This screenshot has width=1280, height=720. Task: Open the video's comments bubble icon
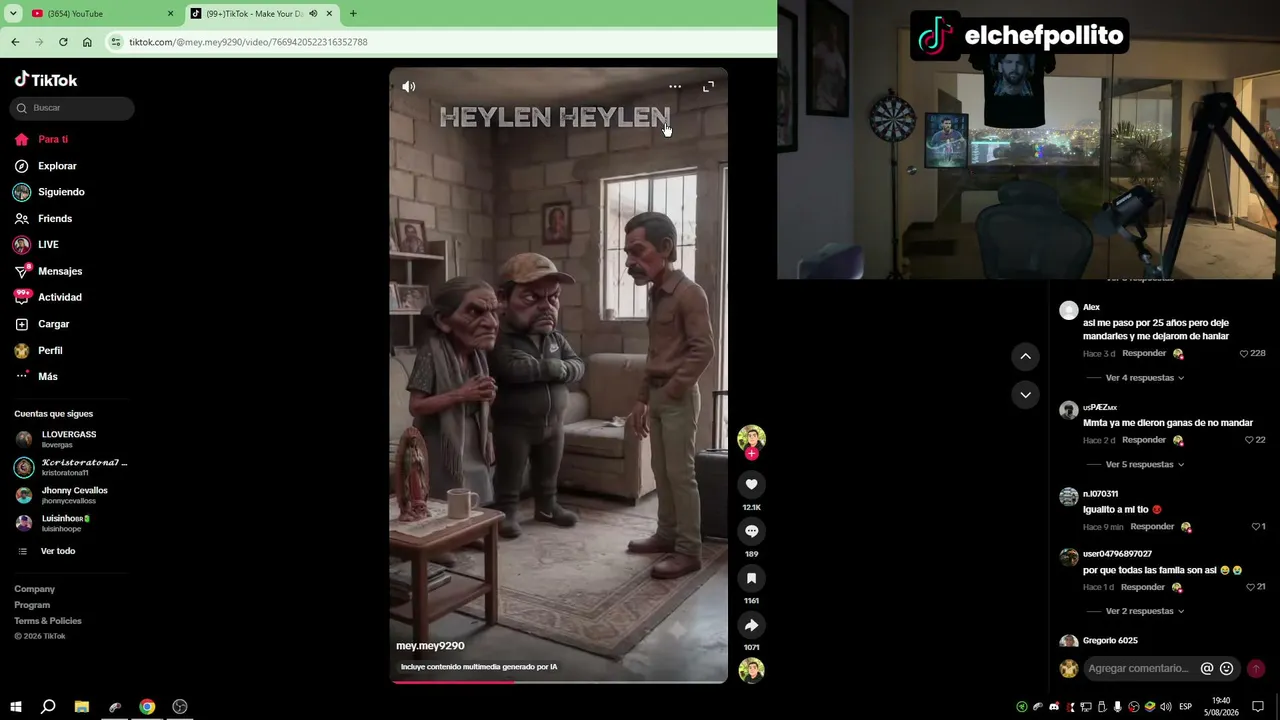tap(751, 531)
